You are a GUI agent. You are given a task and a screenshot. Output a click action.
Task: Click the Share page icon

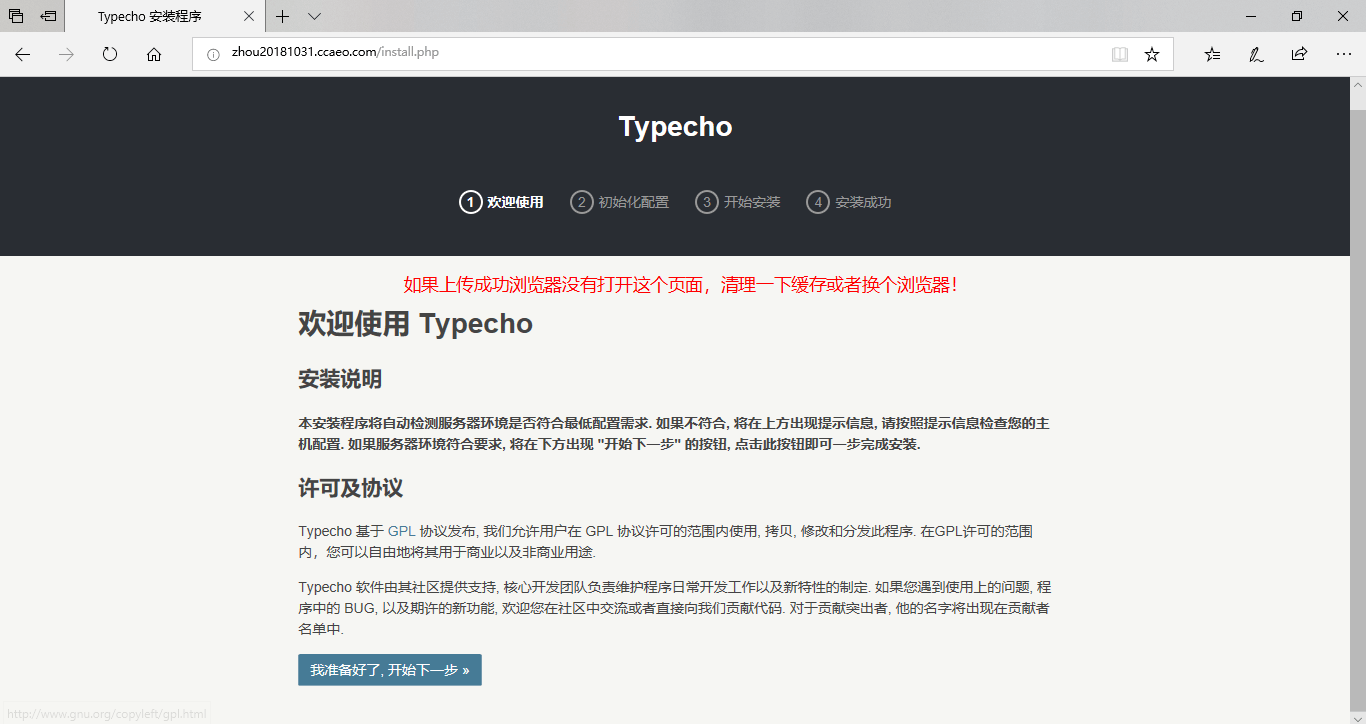click(x=1299, y=54)
